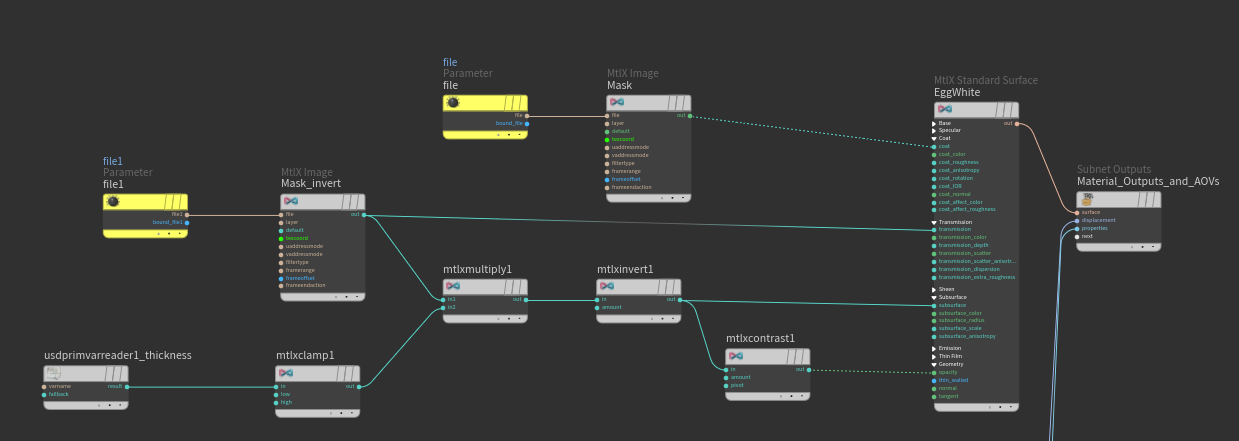
Task: Collapse the Coat section in EggWhite
Action: tap(934, 138)
